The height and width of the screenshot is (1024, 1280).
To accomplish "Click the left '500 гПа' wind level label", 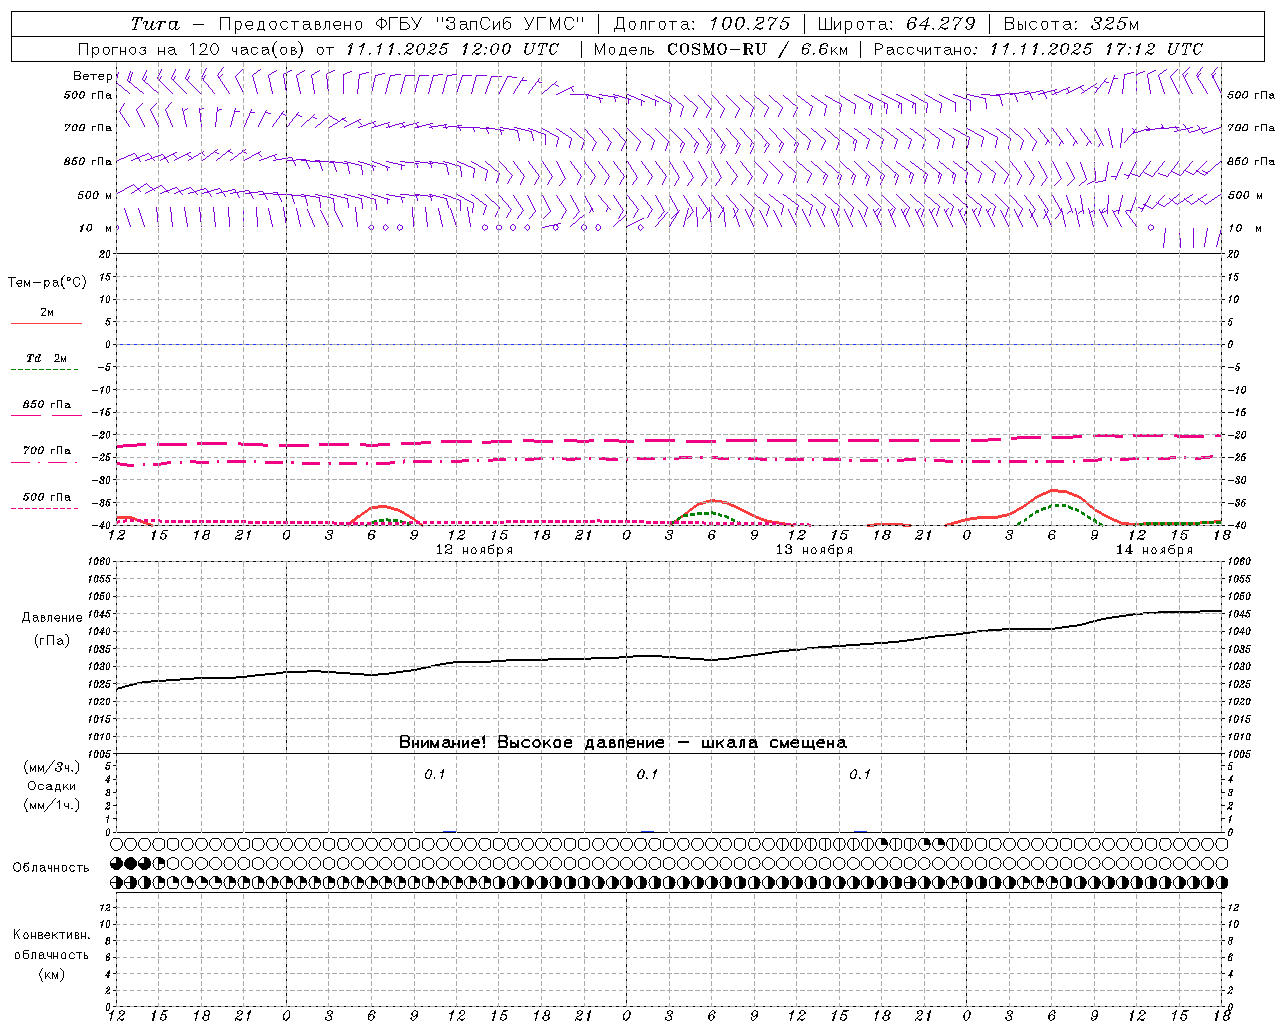I will click(x=88, y=95).
